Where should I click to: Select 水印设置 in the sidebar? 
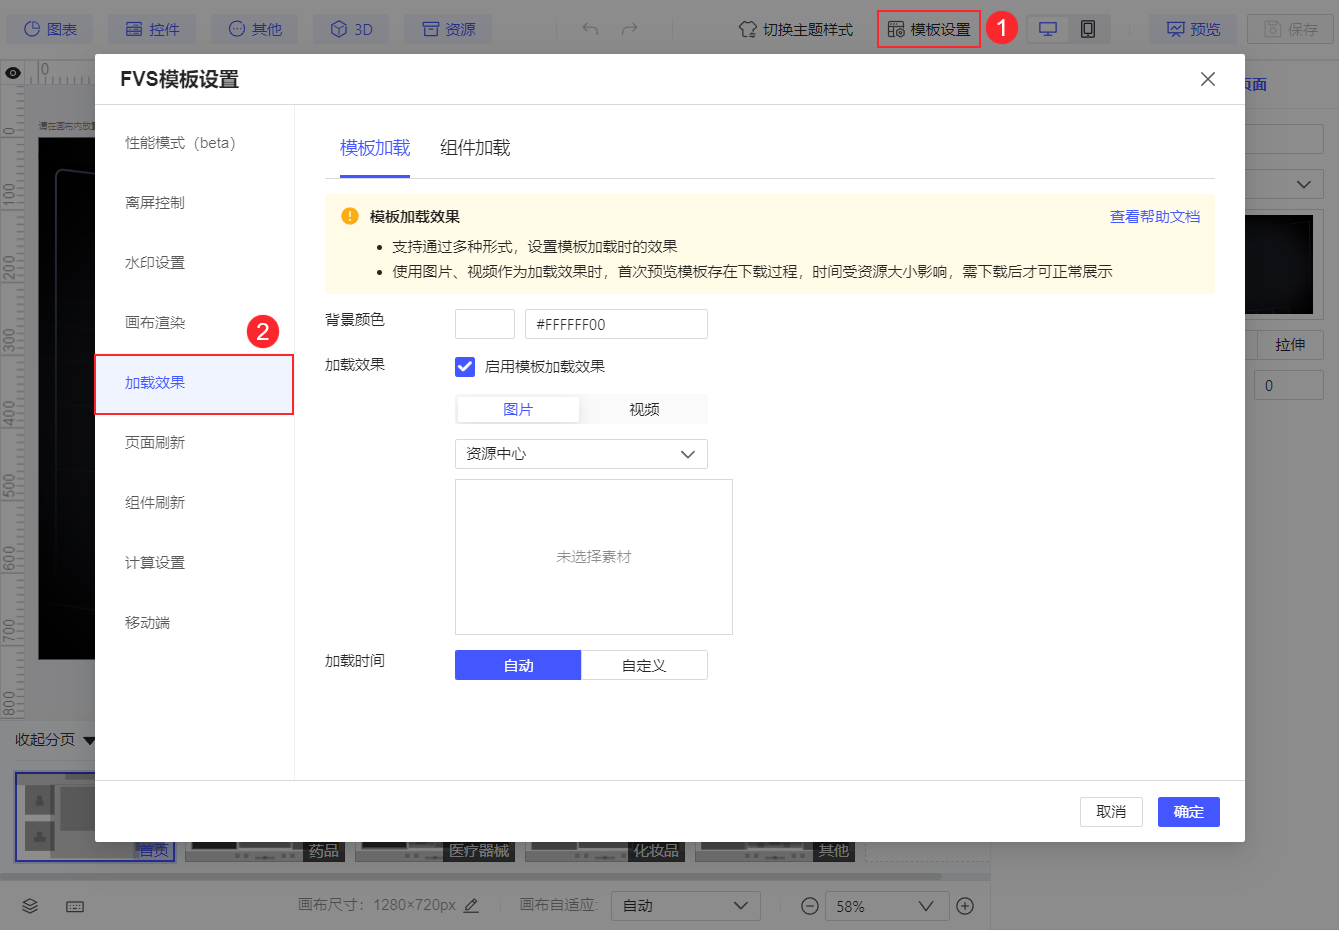(x=194, y=263)
